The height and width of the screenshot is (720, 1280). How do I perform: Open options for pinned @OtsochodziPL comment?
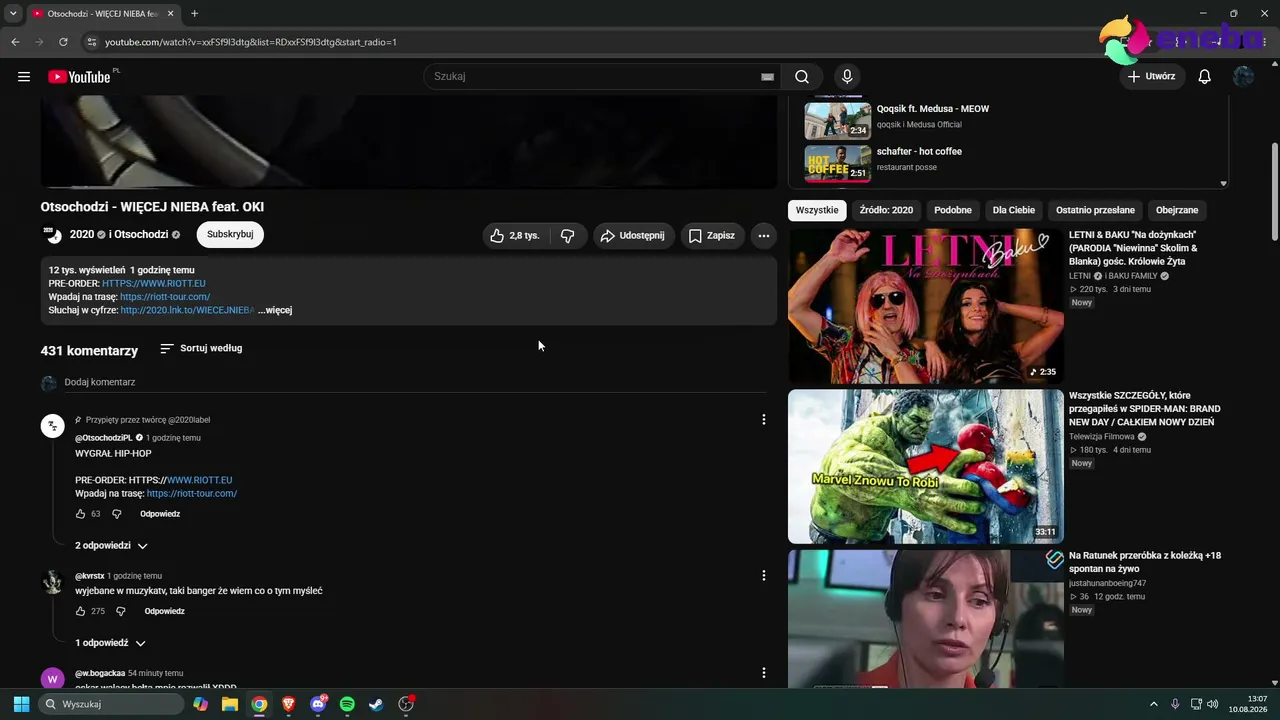(x=764, y=420)
